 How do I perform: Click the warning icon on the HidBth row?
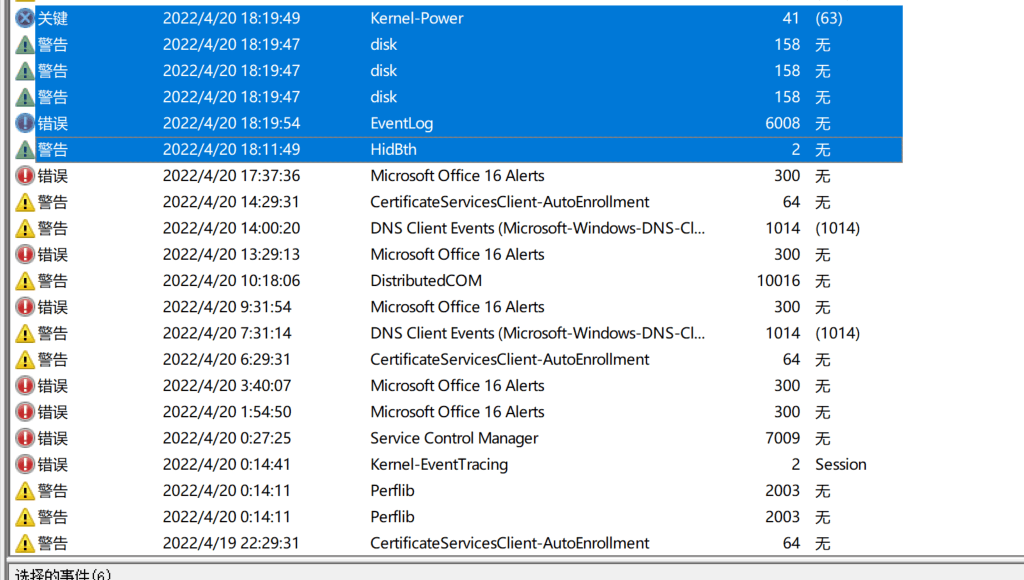(x=25, y=150)
